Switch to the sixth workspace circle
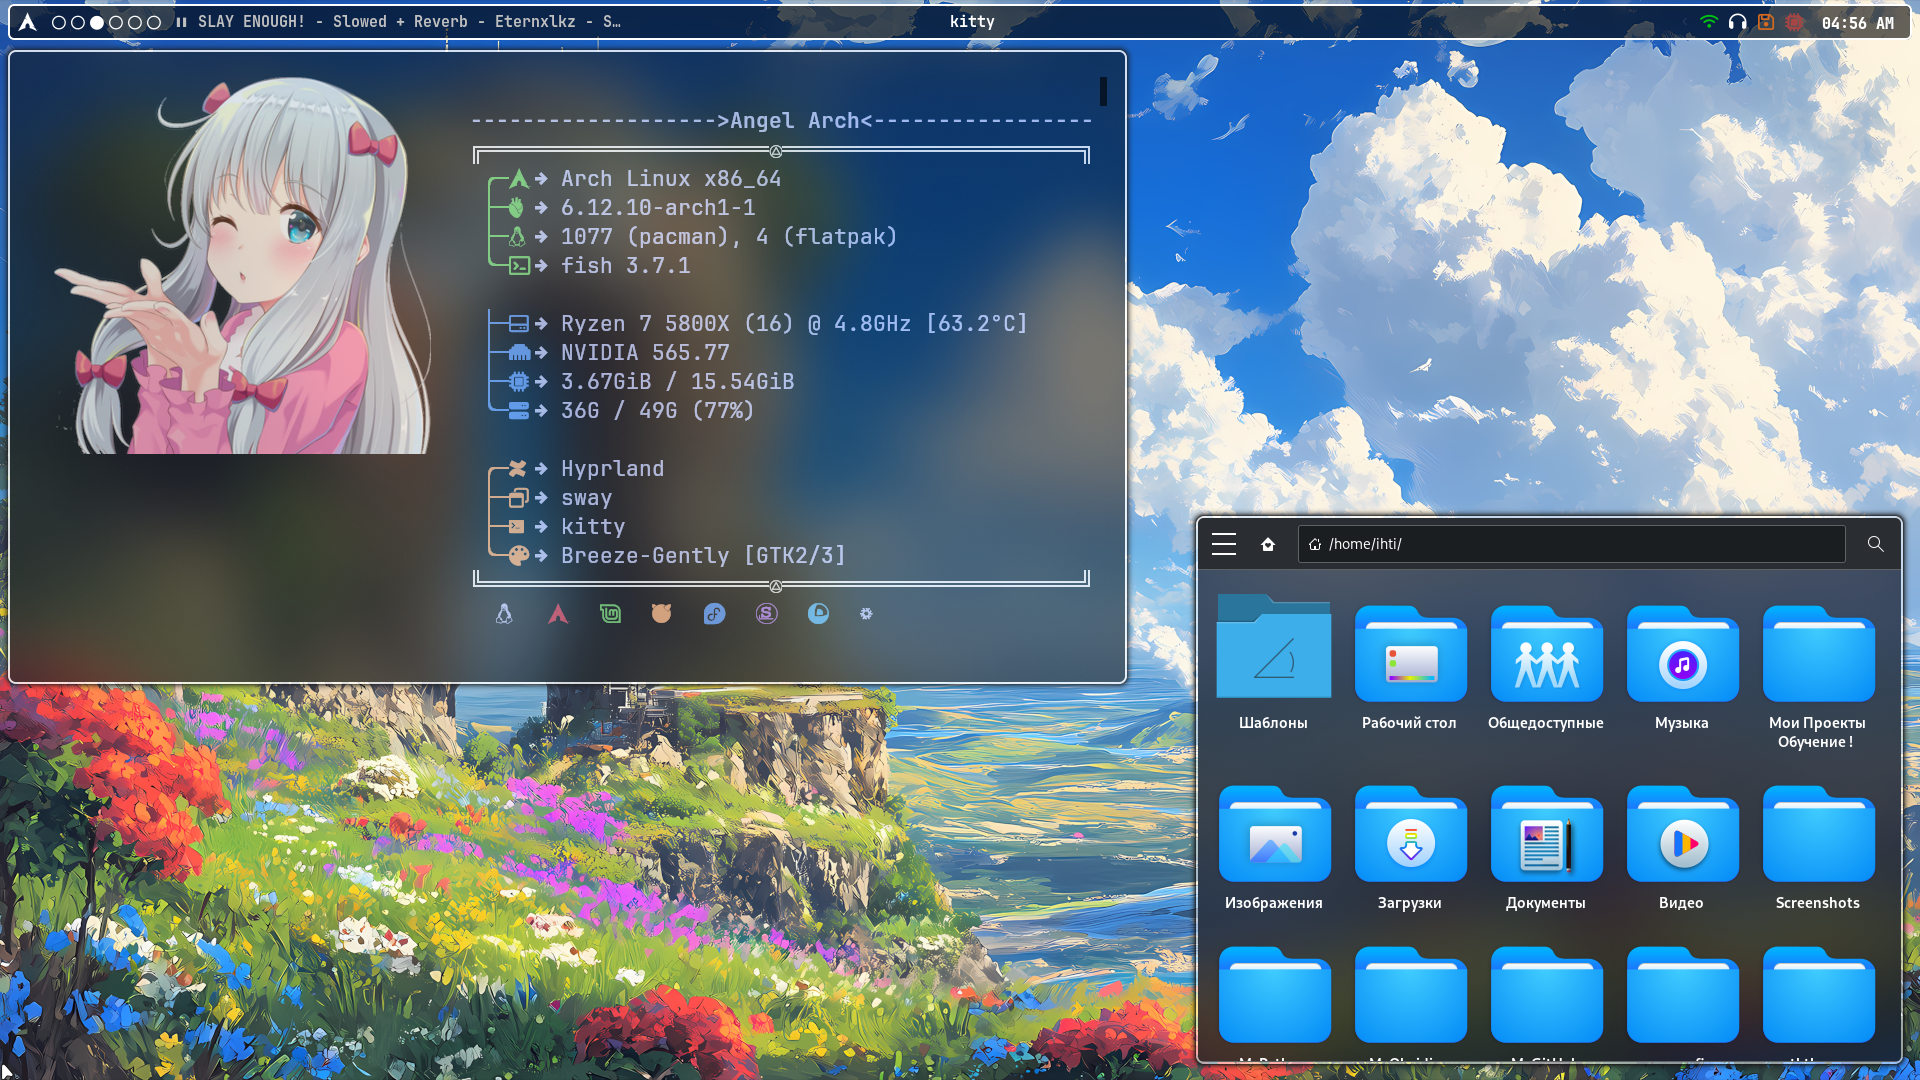 pos(154,22)
